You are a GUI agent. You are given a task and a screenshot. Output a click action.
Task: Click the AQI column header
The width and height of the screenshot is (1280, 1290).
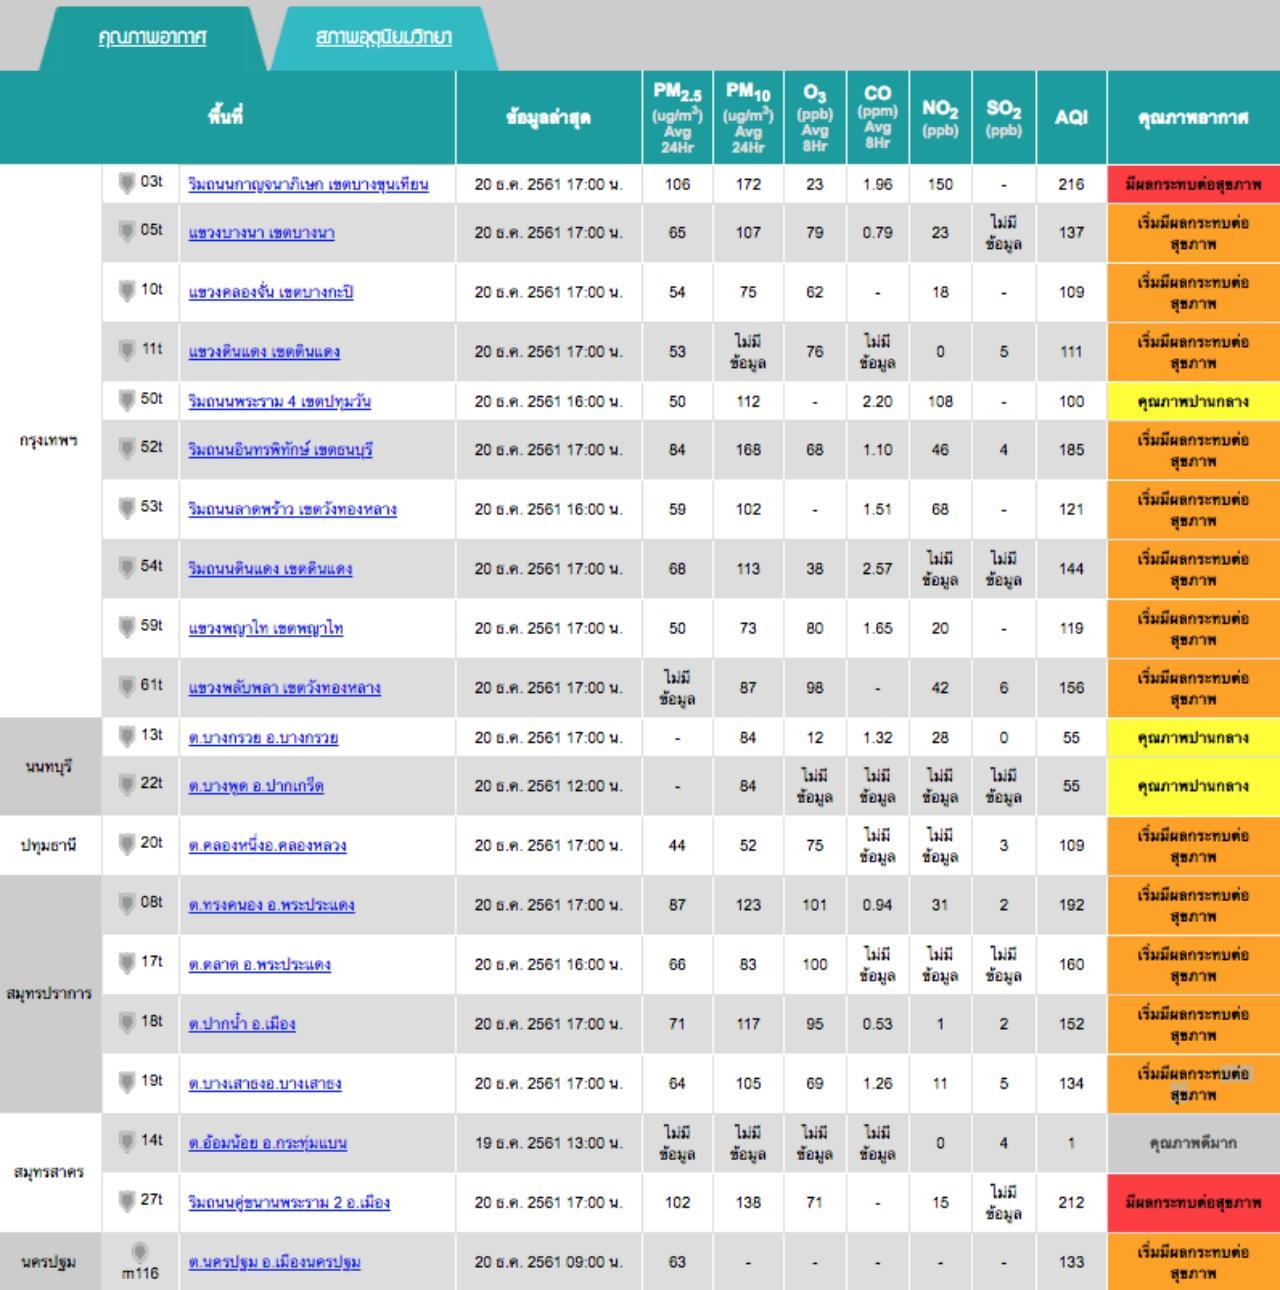click(1071, 117)
